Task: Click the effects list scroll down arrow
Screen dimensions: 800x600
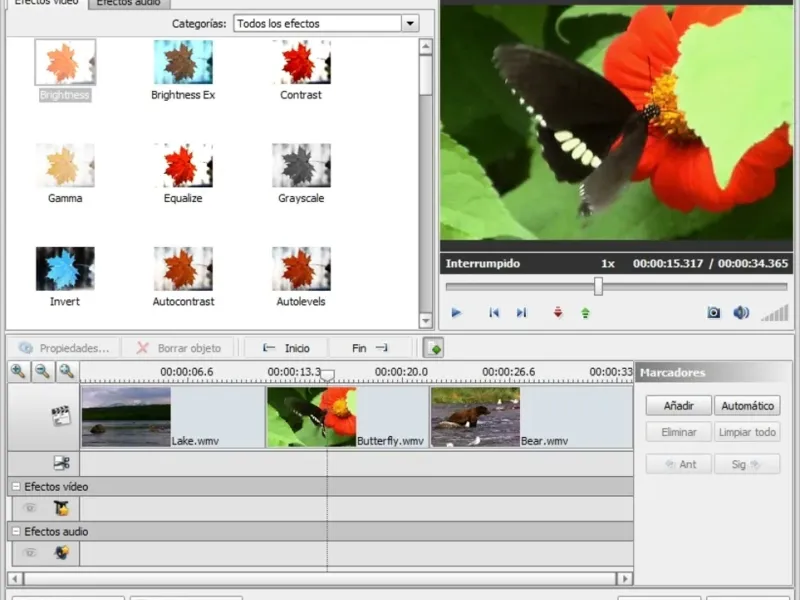Action: pos(426,321)
